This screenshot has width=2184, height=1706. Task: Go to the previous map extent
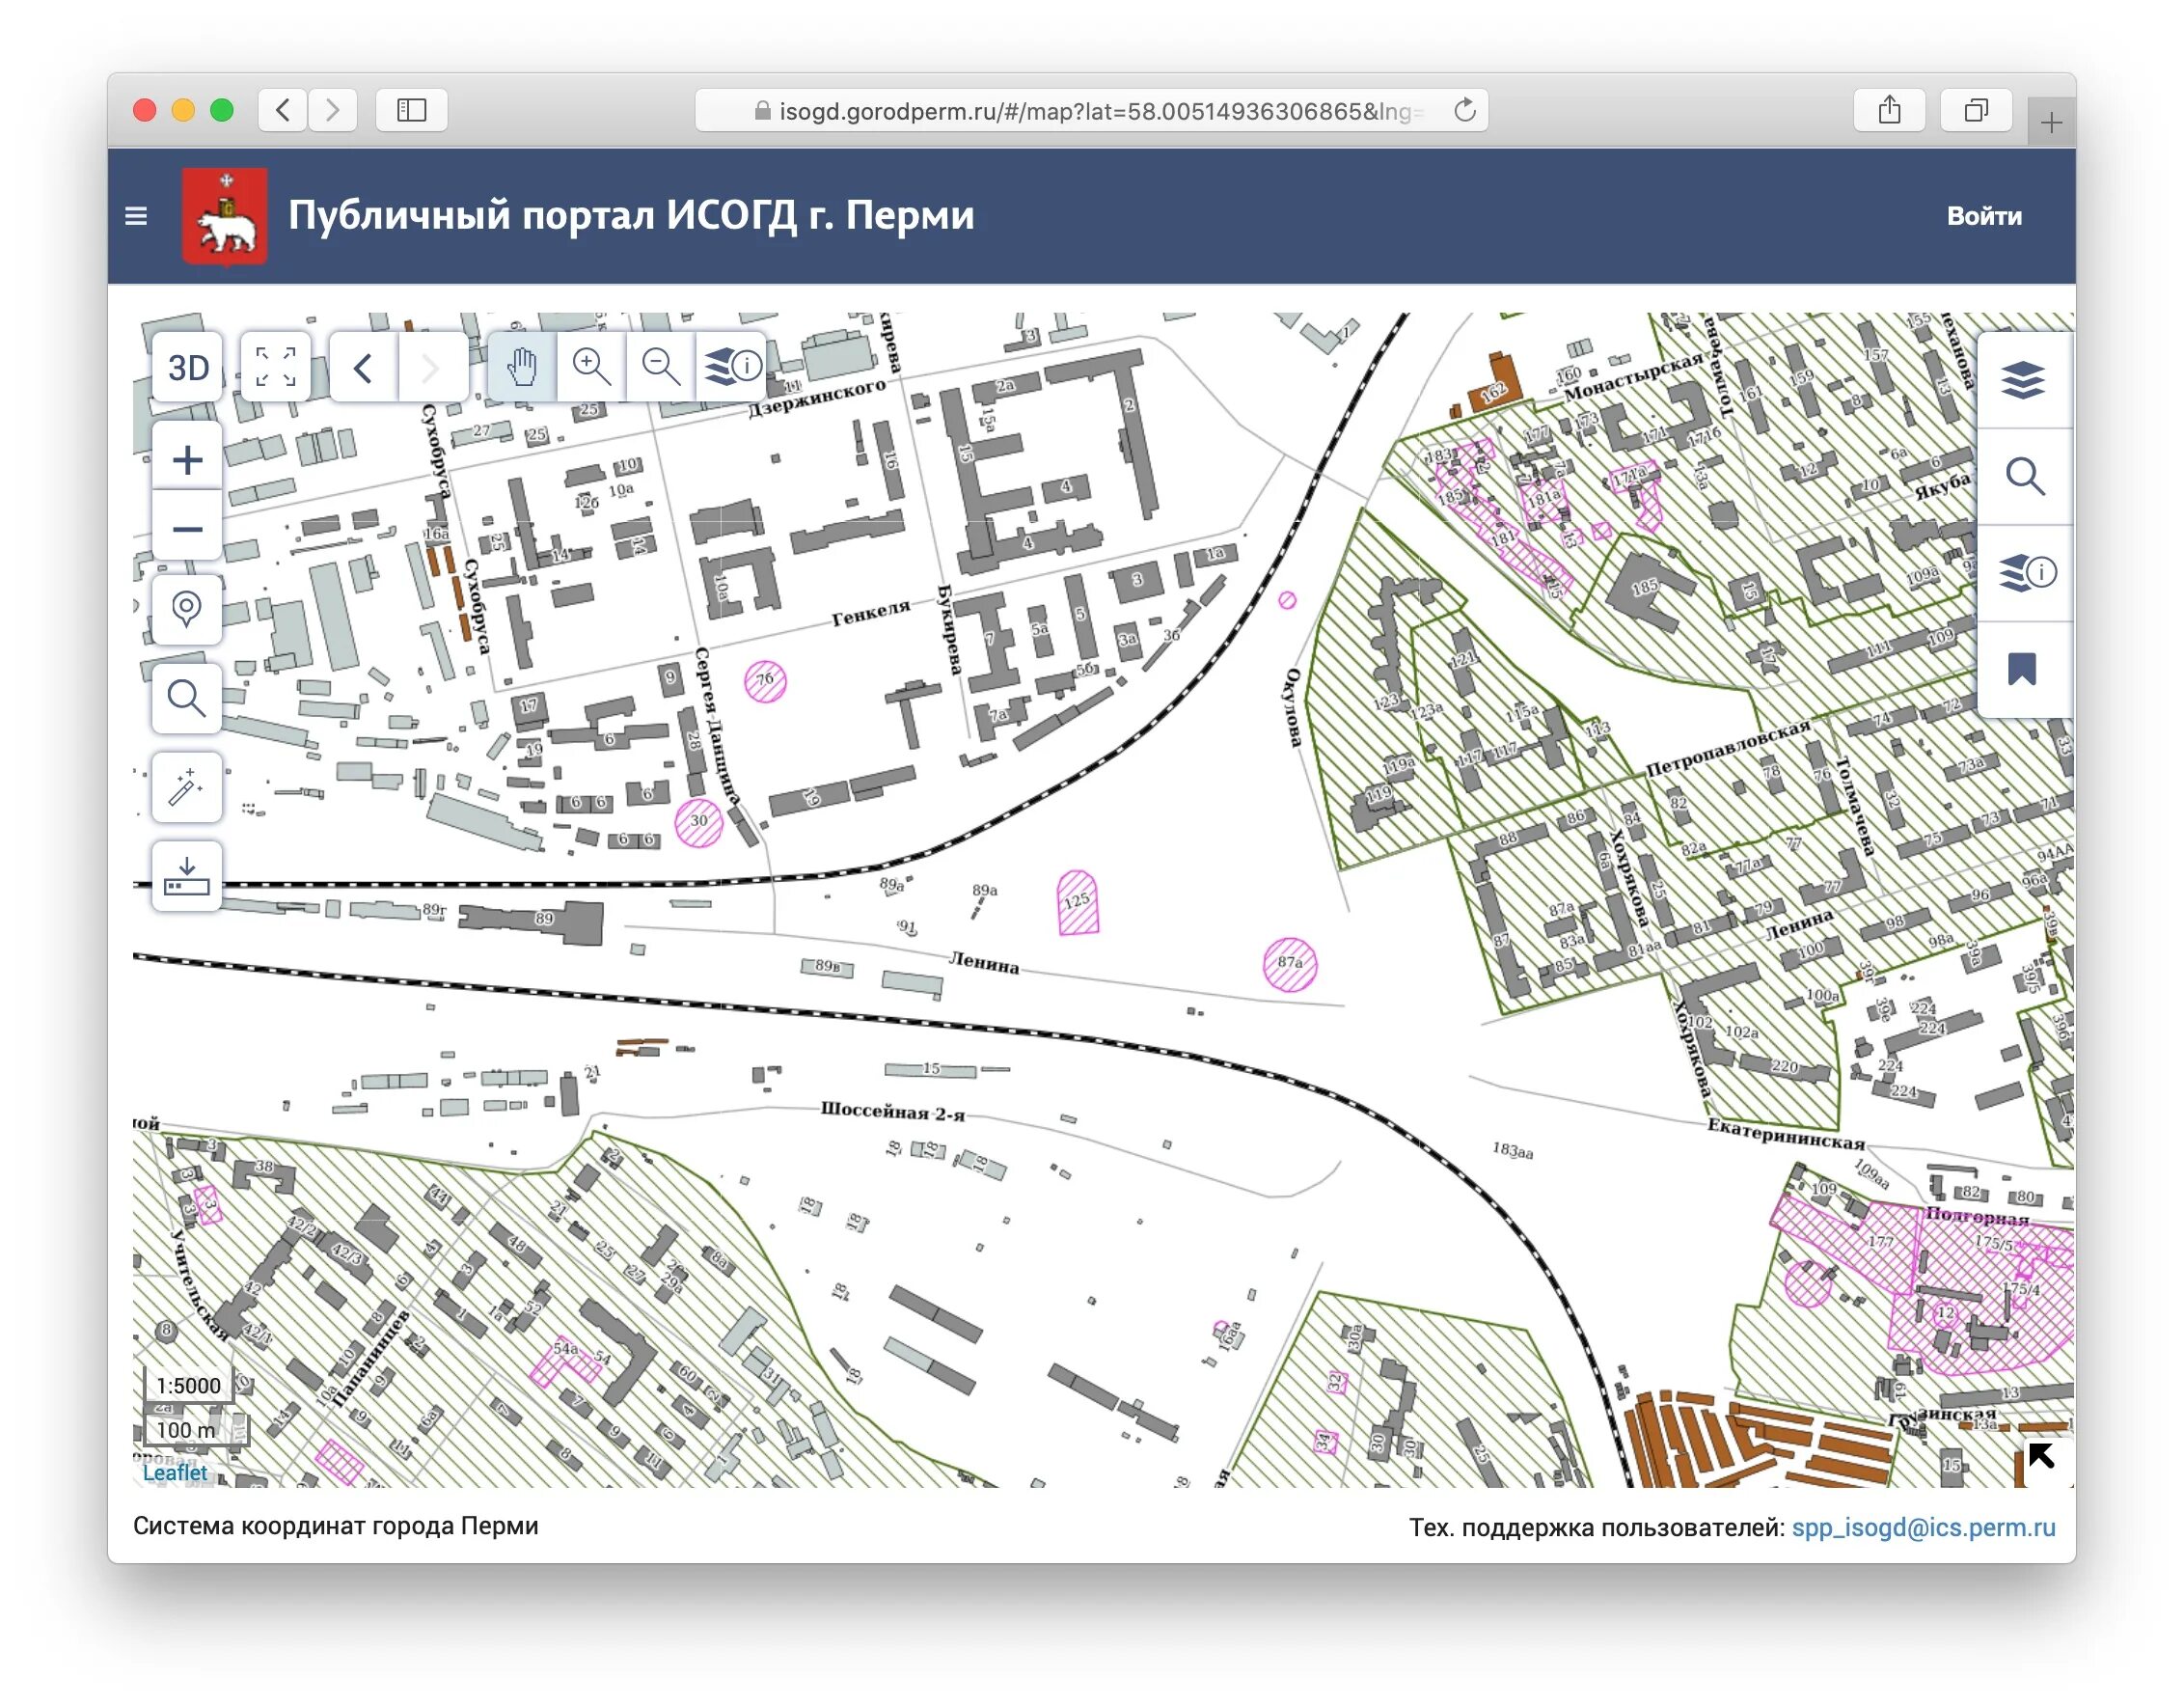click(364, 368)
